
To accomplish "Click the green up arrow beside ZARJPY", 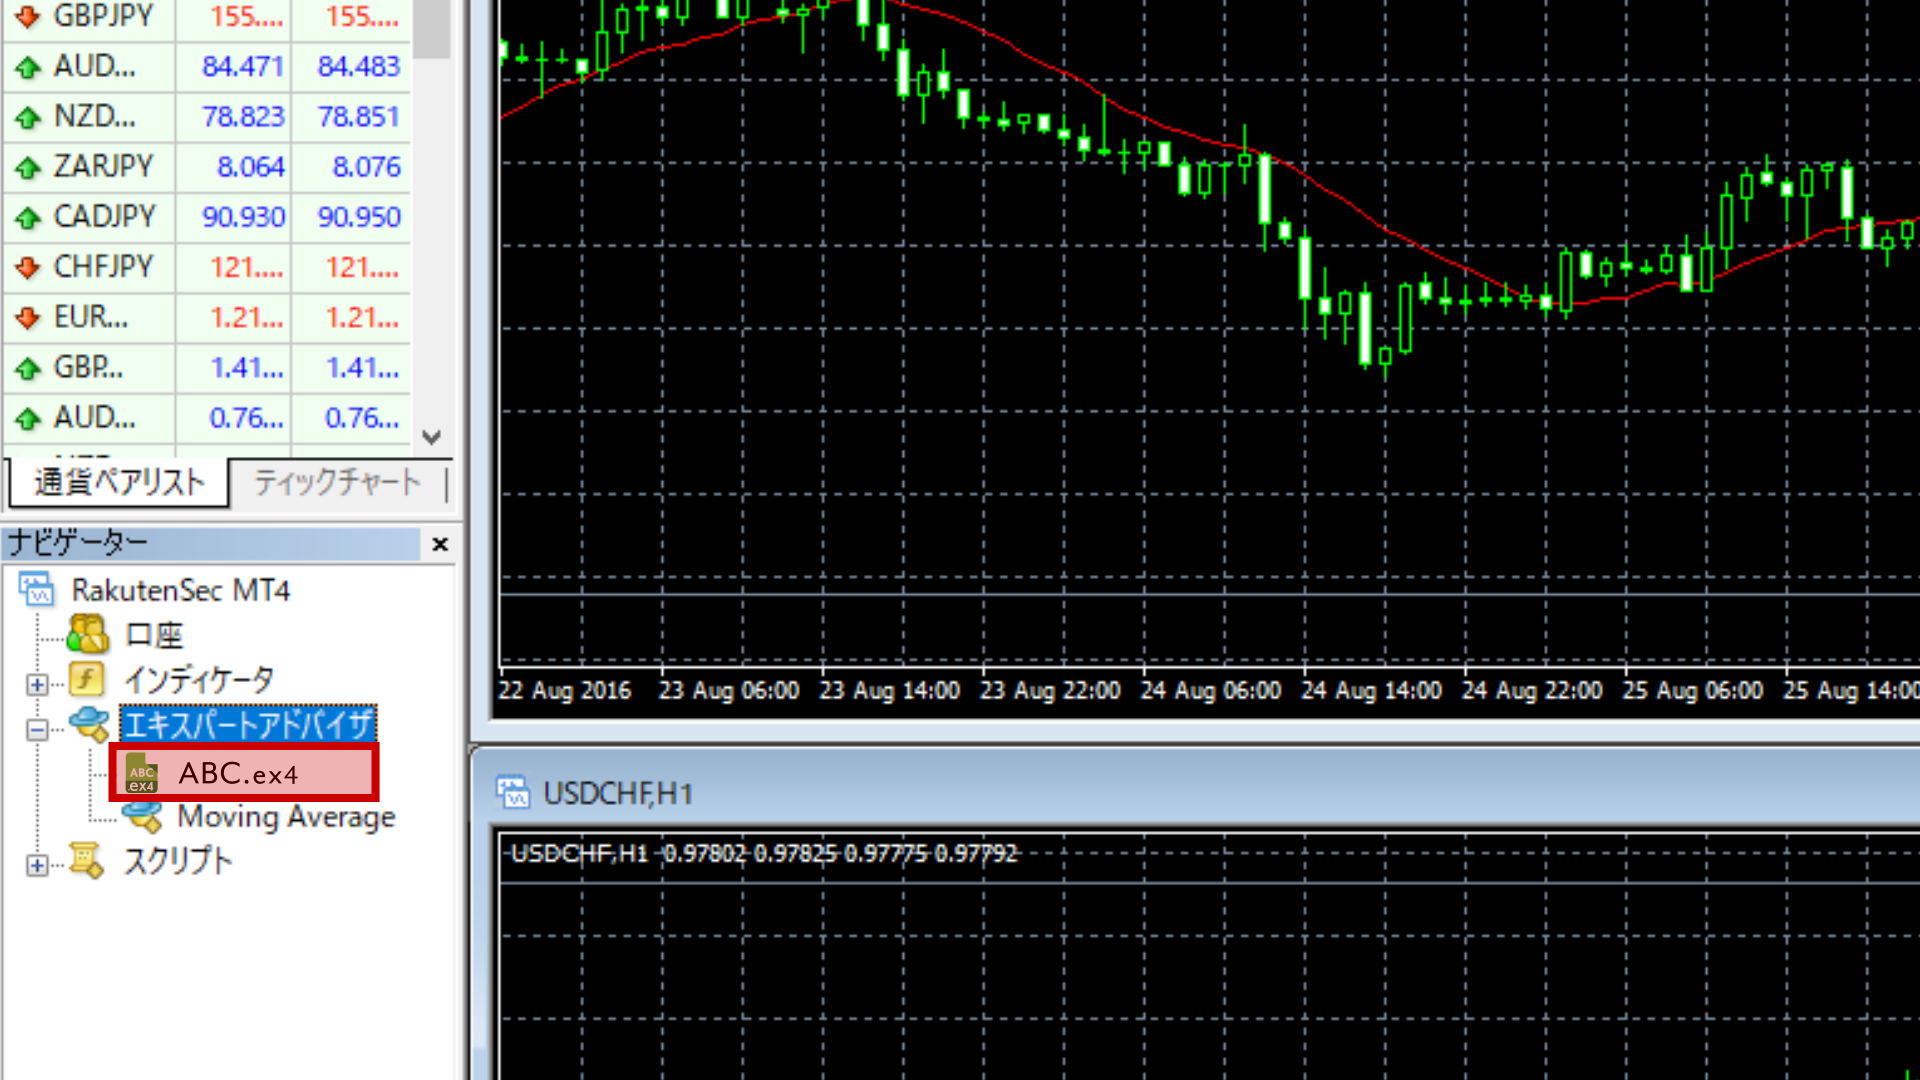I will pyautogui.click(x=28, y=167).
